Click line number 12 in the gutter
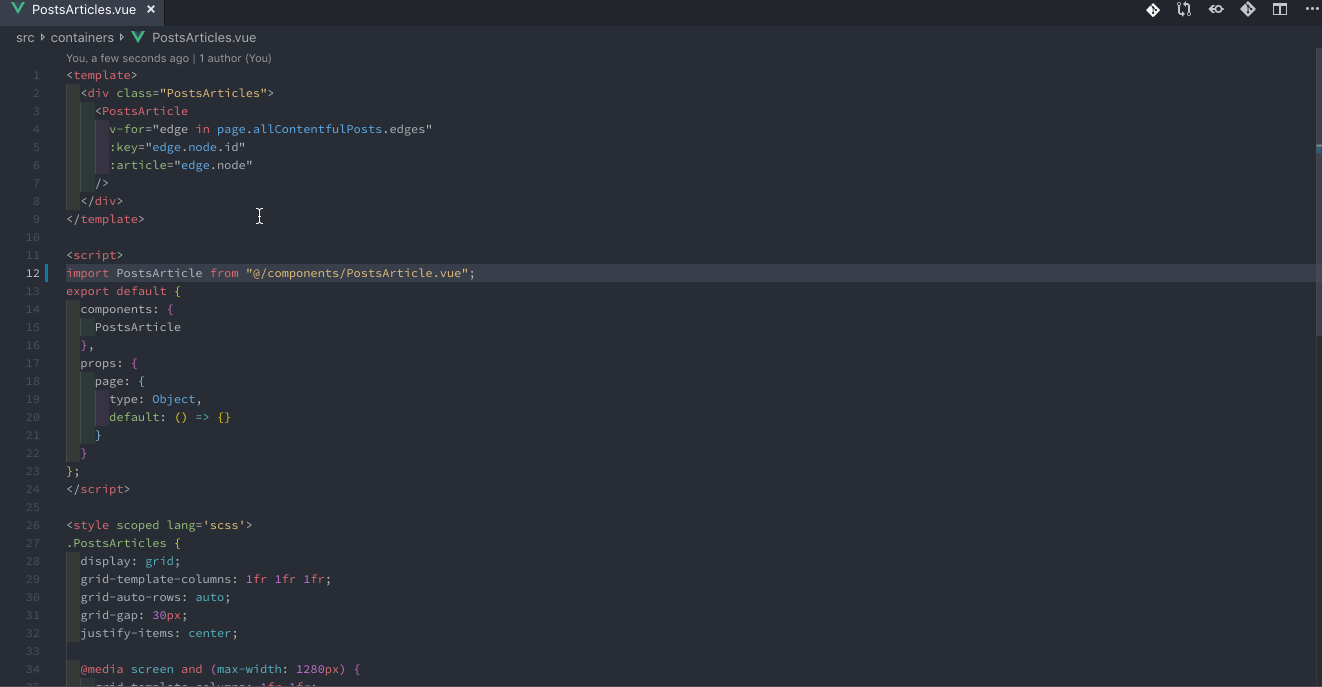1322x687 pixels. (x=33, y=273)
